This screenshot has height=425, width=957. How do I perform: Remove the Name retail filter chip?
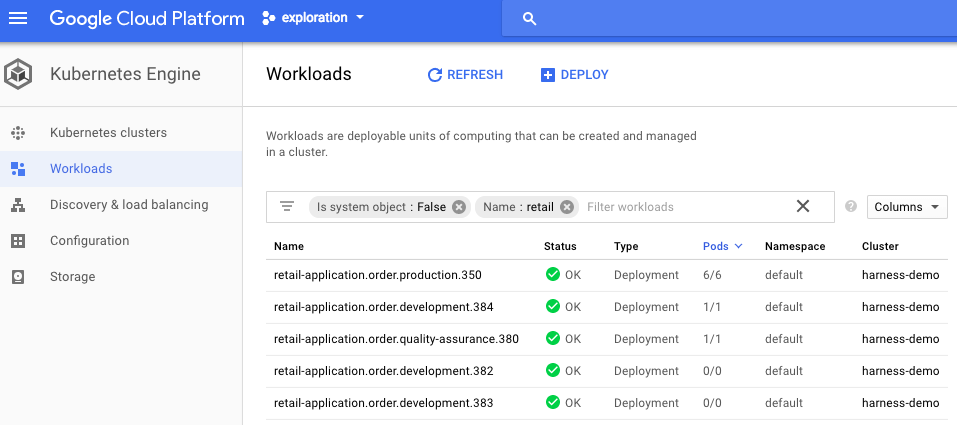tap(567, 207)
